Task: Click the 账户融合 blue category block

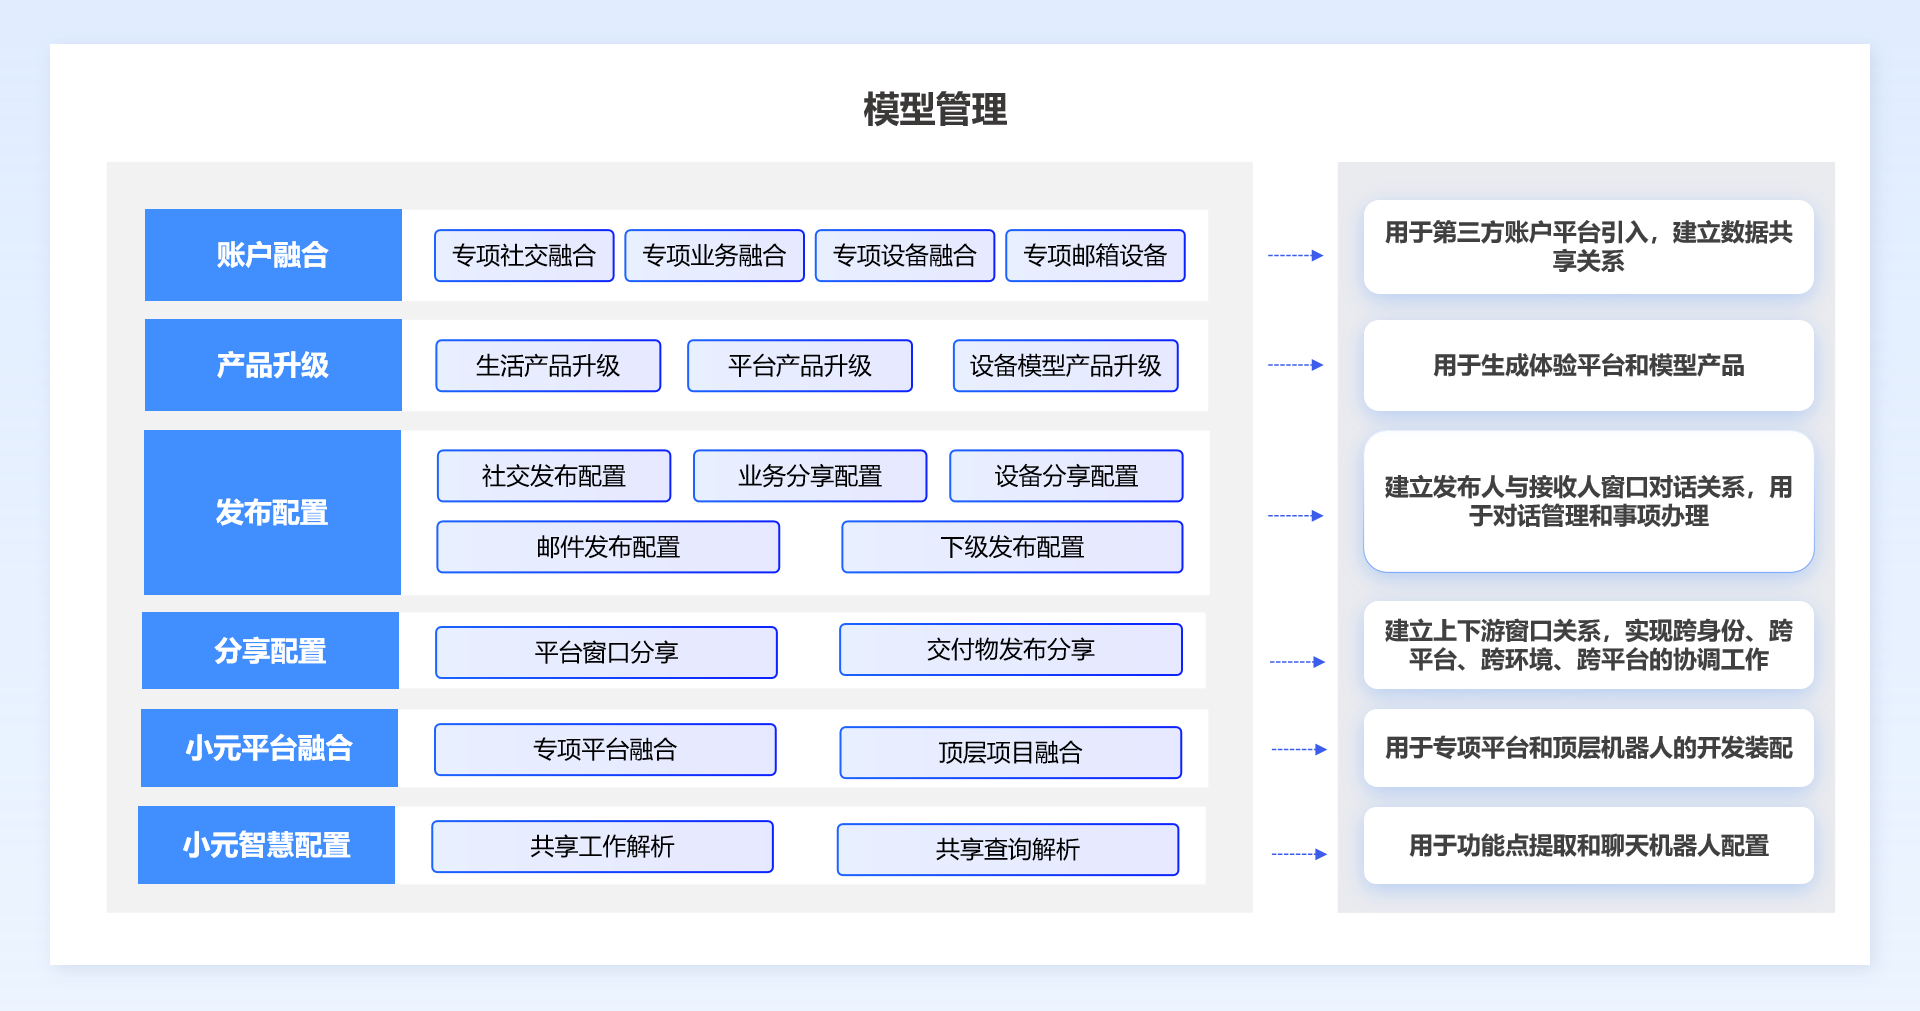Action: [x=273, y=255]
